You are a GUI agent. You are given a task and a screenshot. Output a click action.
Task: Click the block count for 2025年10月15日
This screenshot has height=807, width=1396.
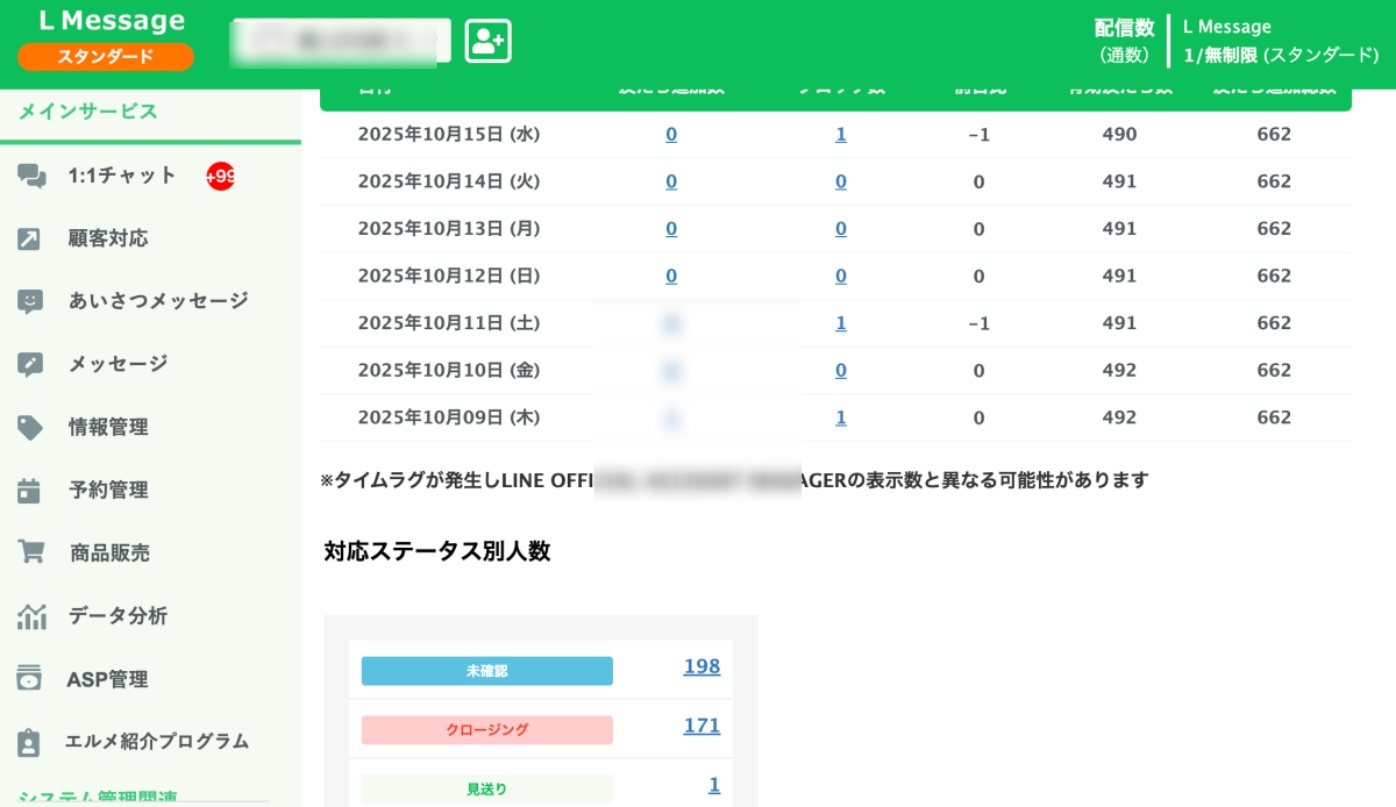pyautogui.click(x=841, y=134)
